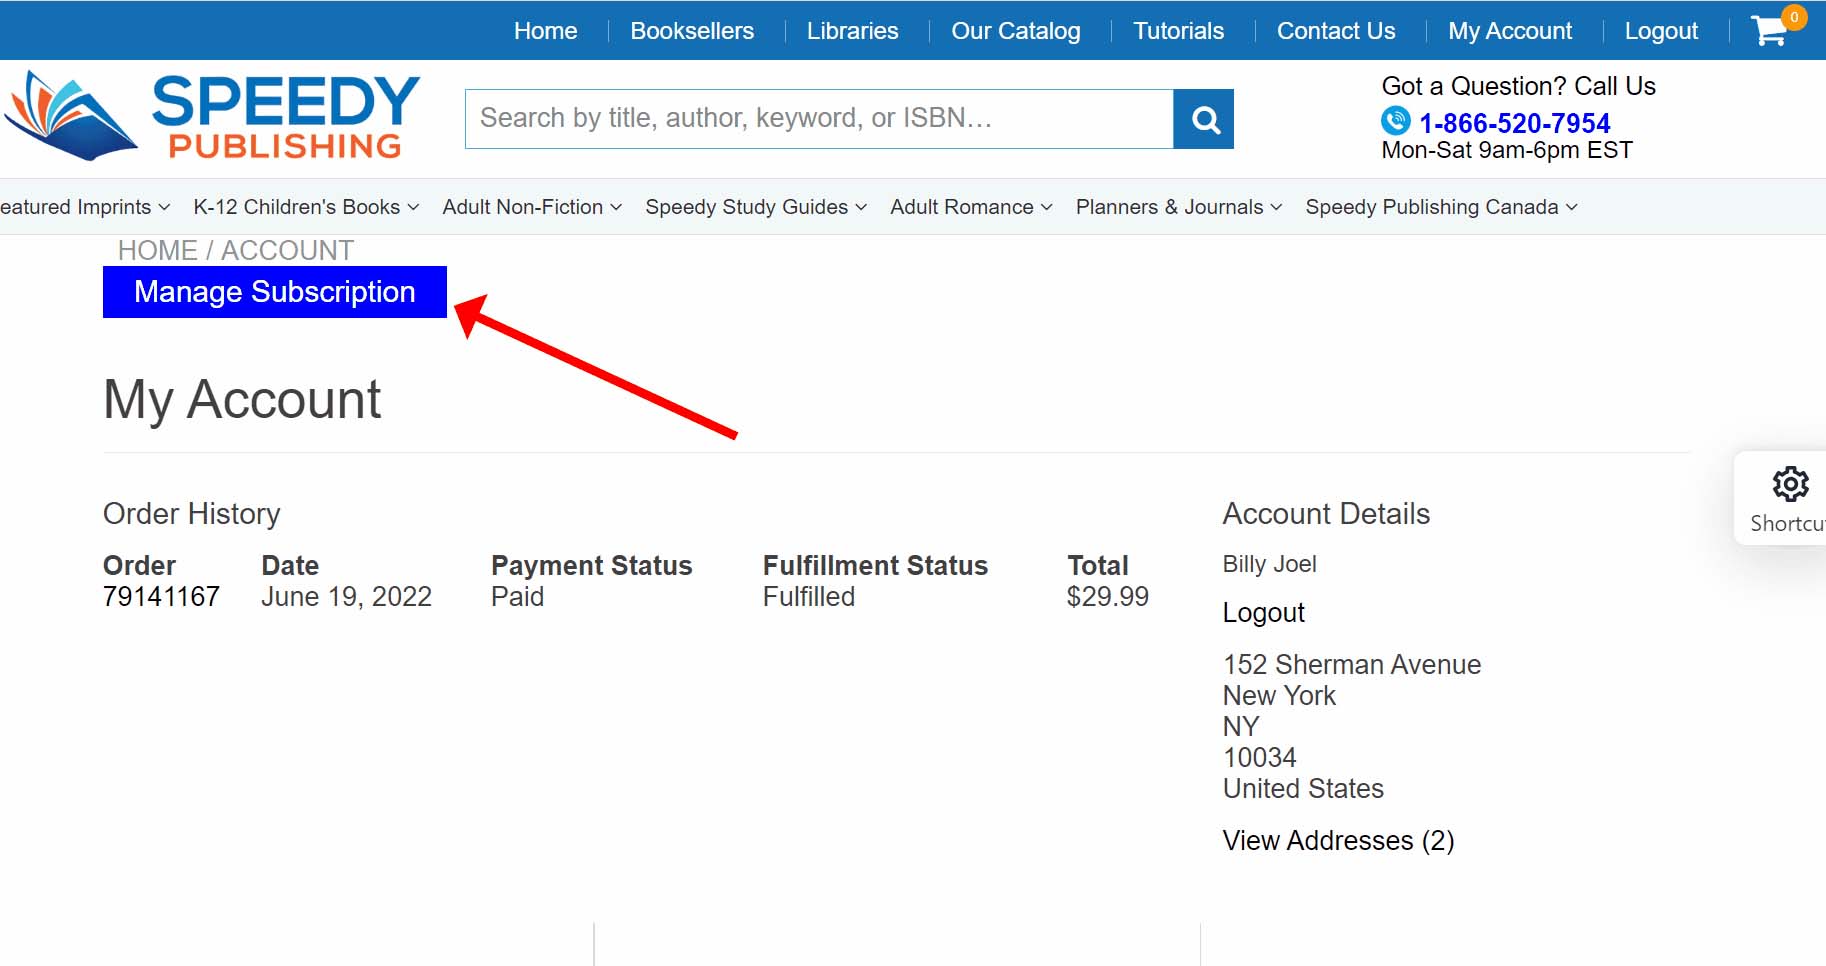The image size is (1826, 966).
Task: Click the United States country line
Action: (1303, 789)
